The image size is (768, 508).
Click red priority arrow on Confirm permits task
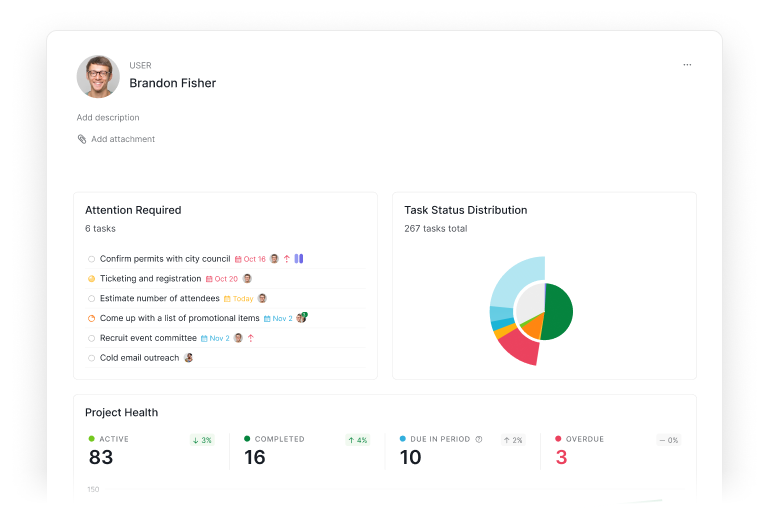tap(287, 259)
